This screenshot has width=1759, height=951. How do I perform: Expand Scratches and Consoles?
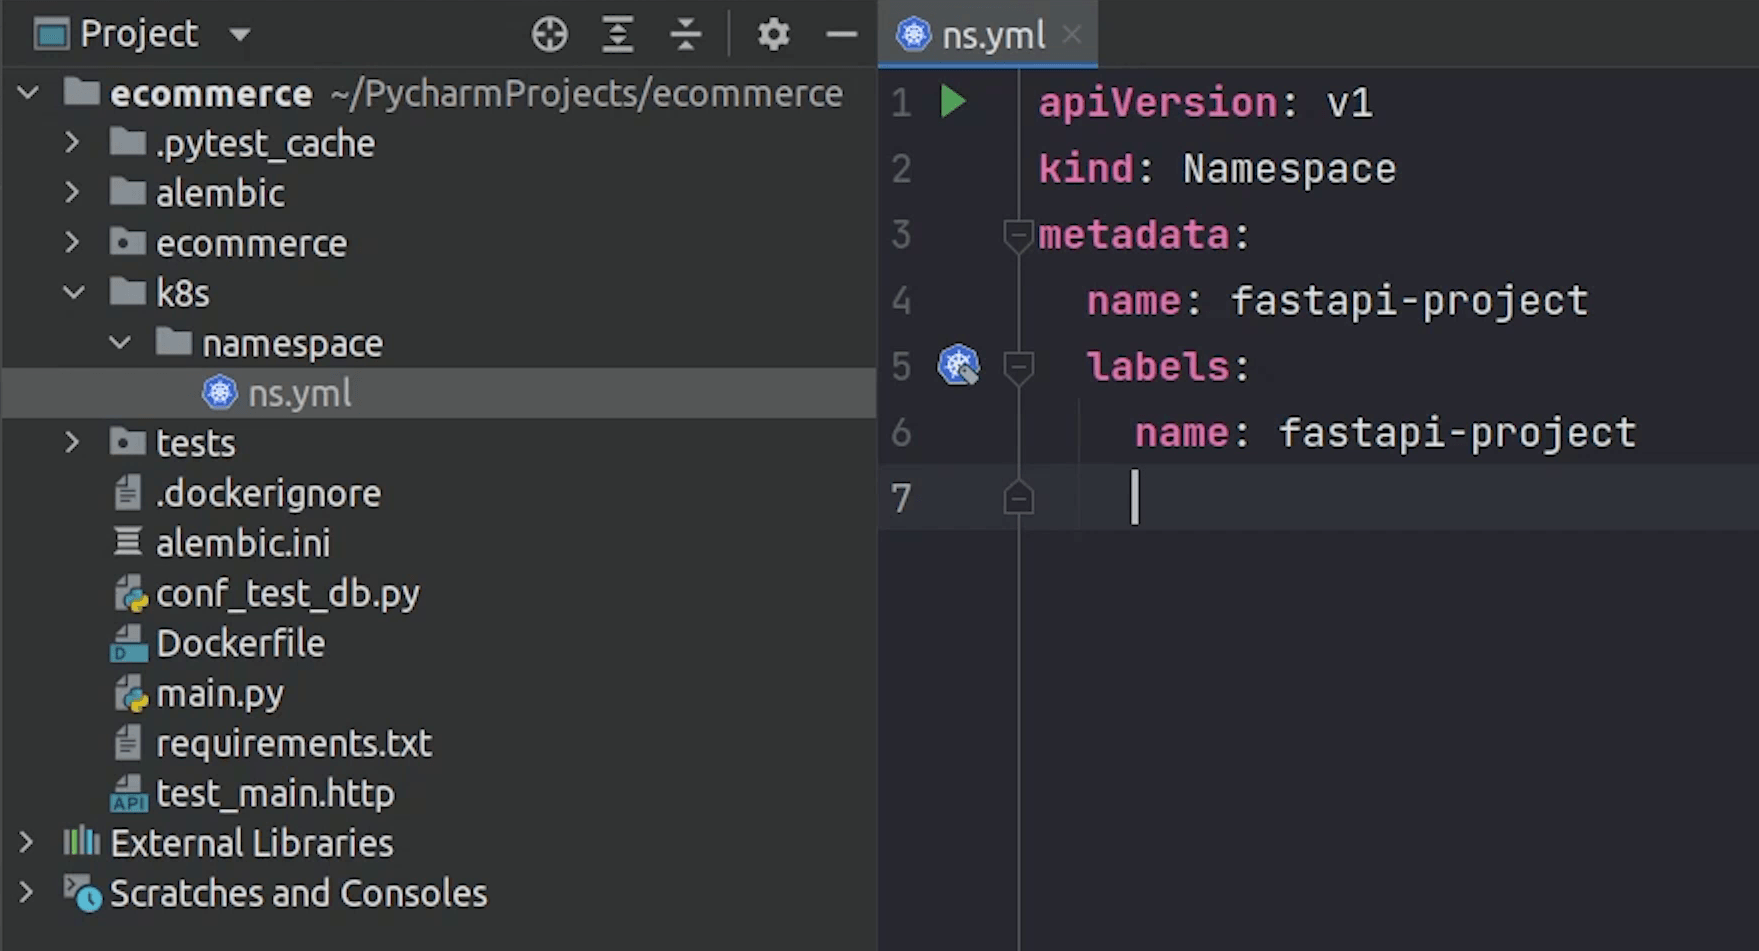pyautogui.click(x=27, y=893)
